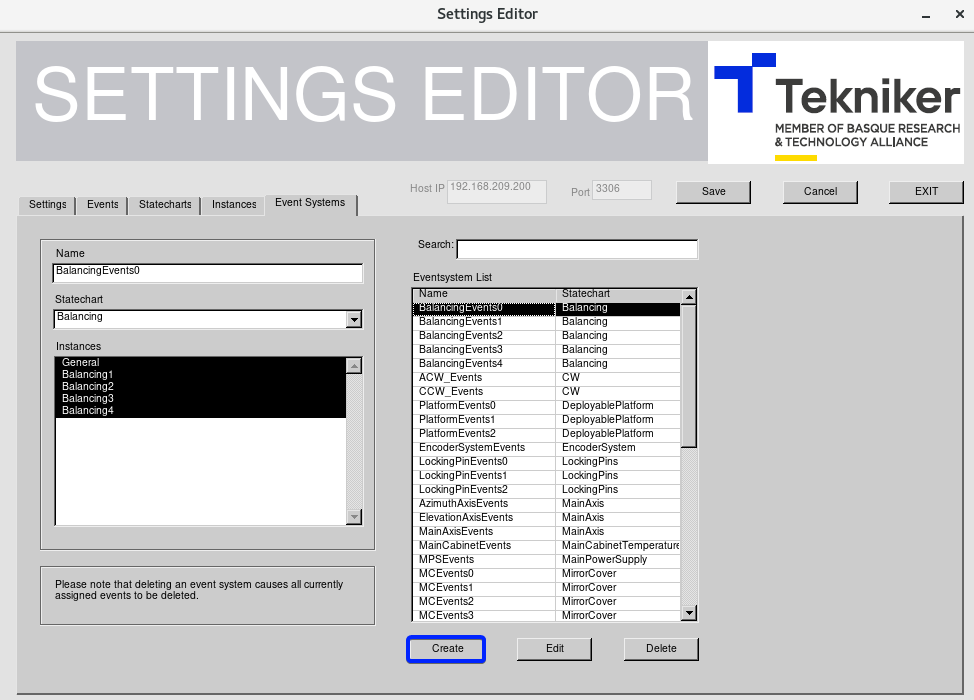This screenshot has height=700, width=974.
Task: Select the MCEvents1 row
Action: coord(547,588)
